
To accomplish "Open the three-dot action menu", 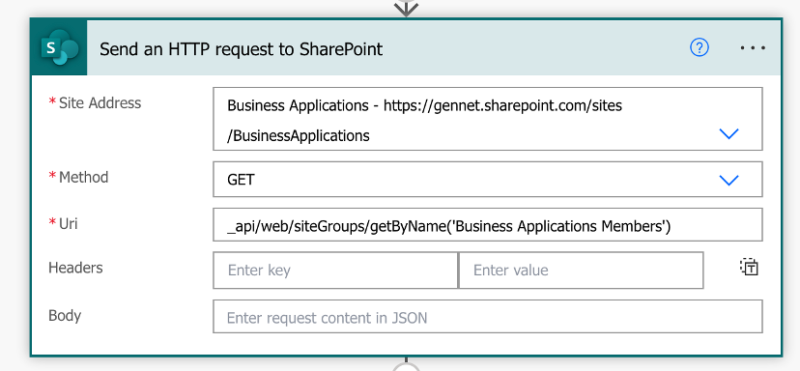I will [x=753, y=48].
